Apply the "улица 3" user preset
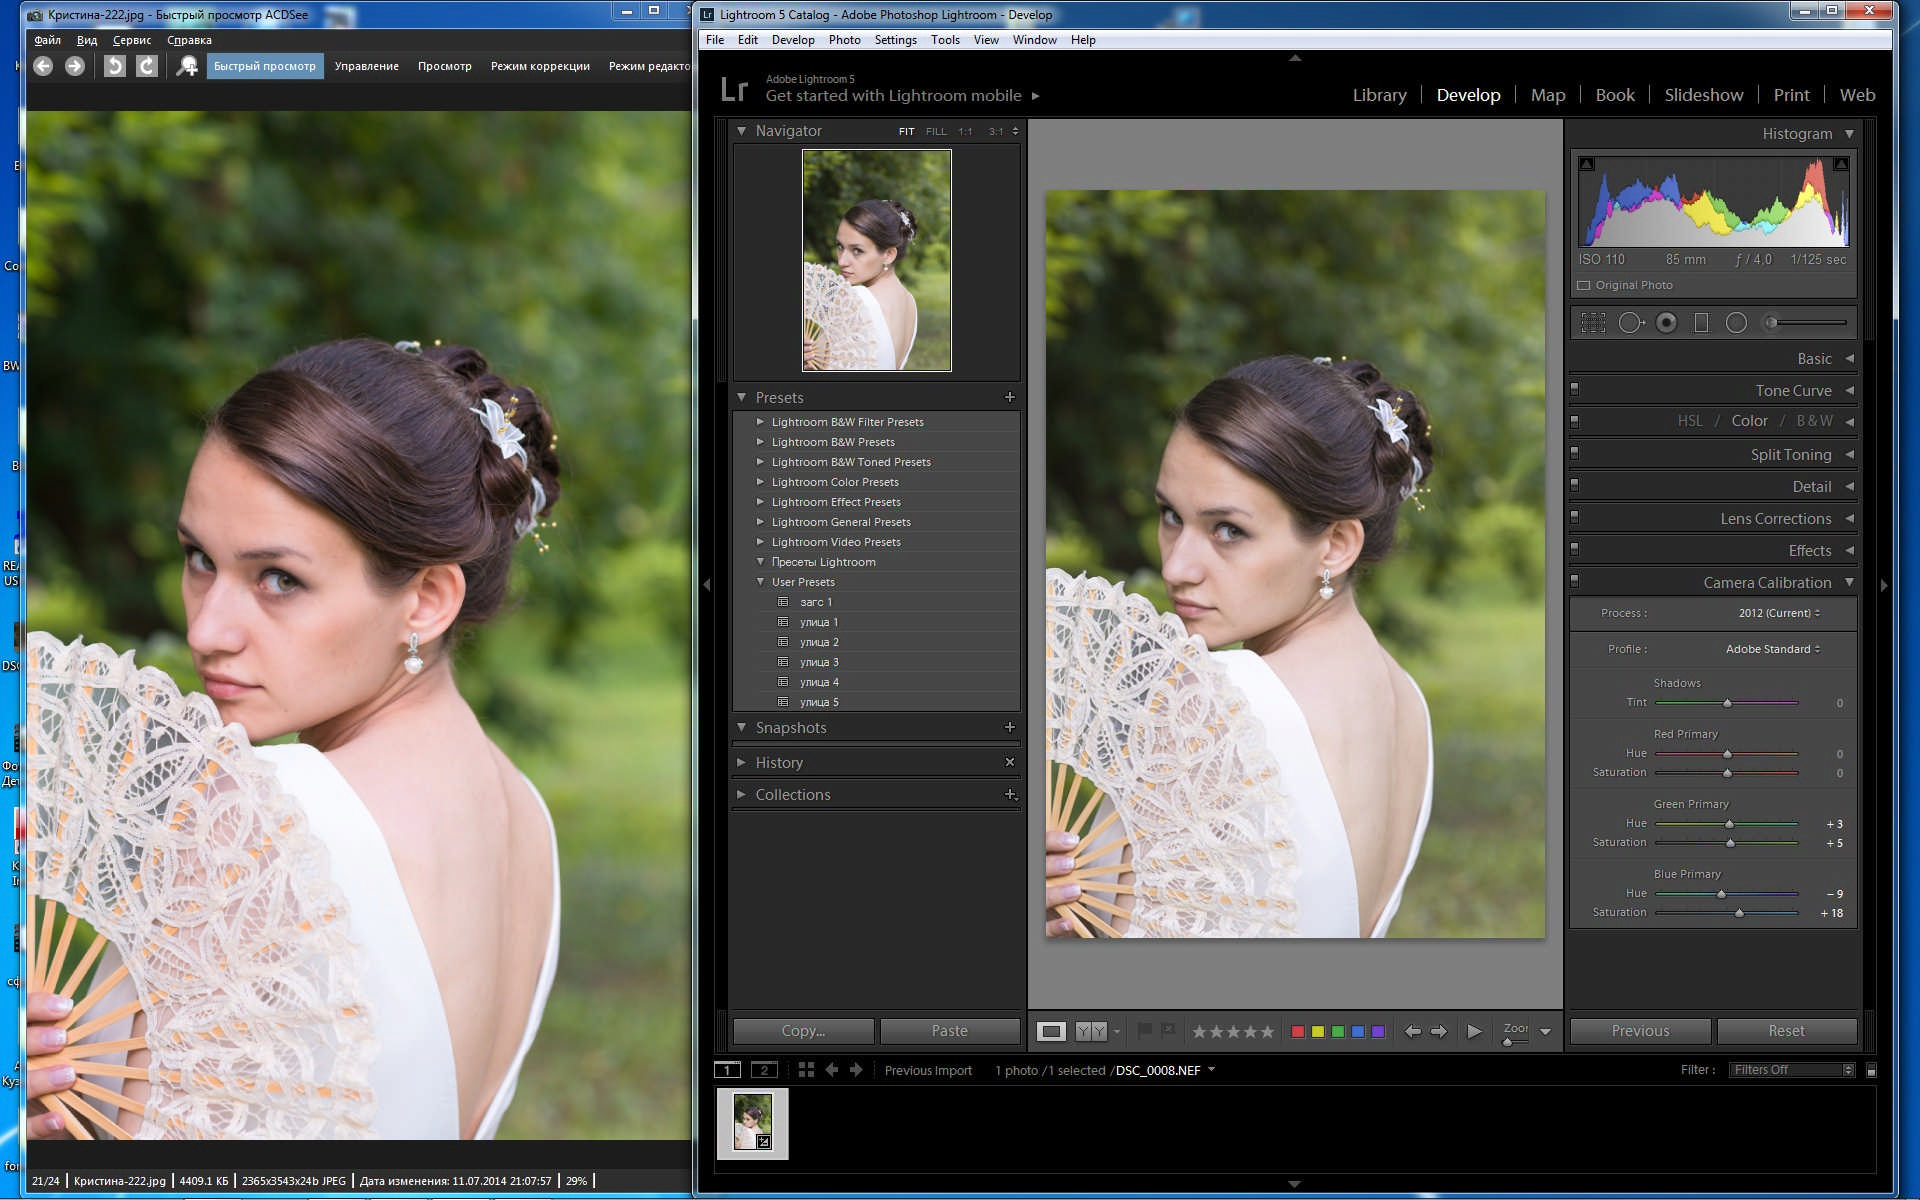The image size is (1920, 1200). pos(819,662)
